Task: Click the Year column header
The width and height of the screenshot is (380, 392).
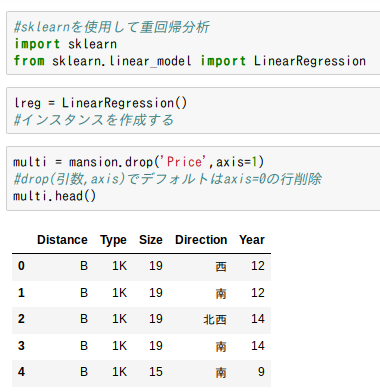Action: pos(252,240)
